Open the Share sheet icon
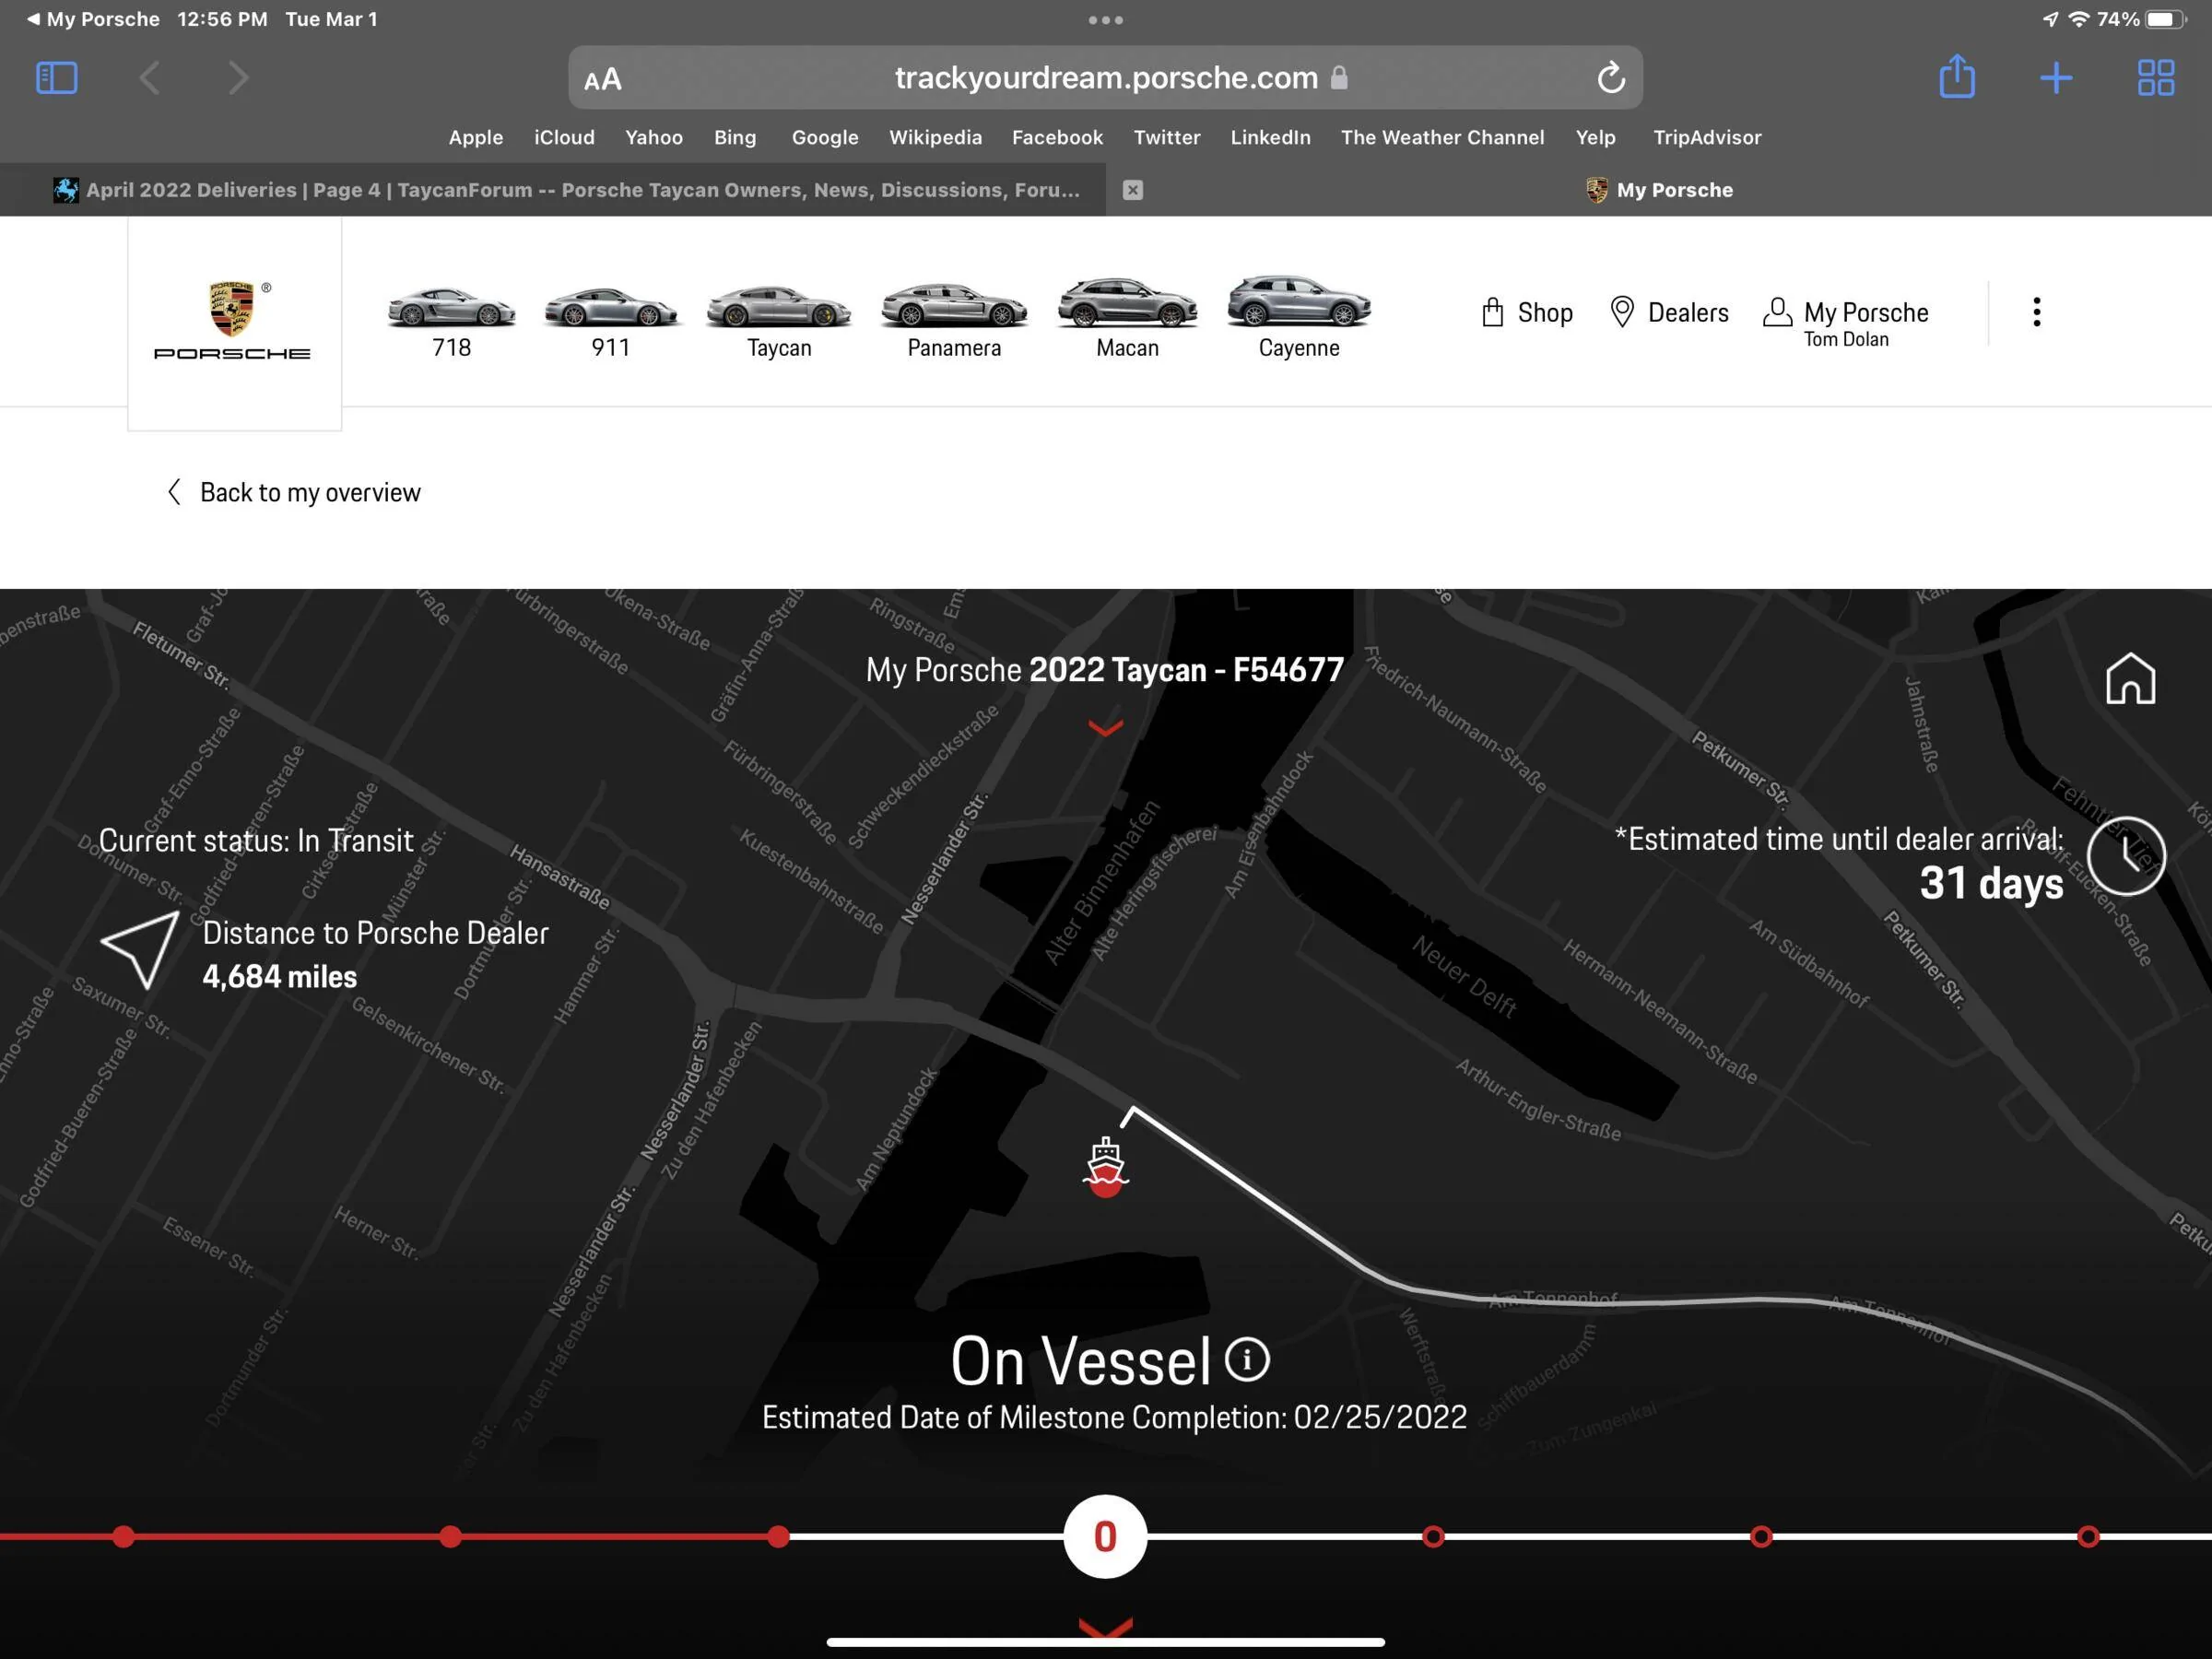Viewport: 2212px width, 1659px height. tap(1957, 76)
